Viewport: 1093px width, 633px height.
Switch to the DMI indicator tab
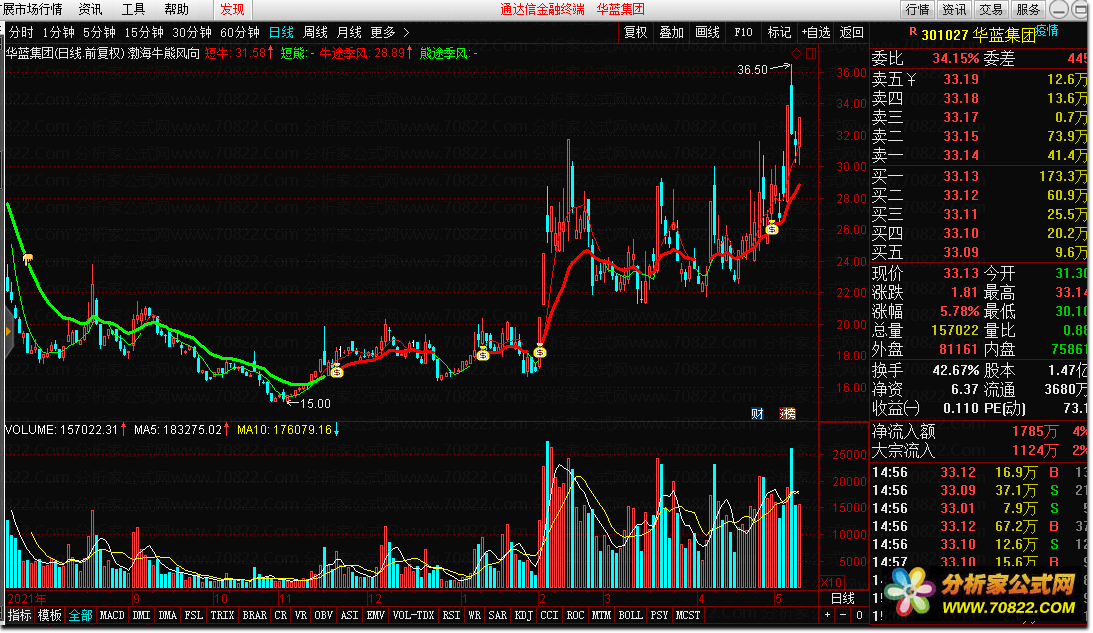tap(142, 615)
